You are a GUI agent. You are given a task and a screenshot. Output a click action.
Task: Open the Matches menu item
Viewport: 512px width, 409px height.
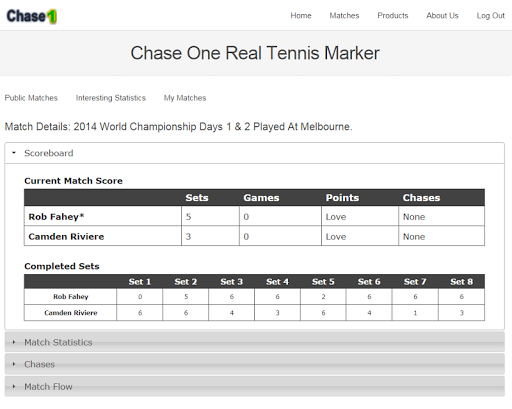pos(344,16)
